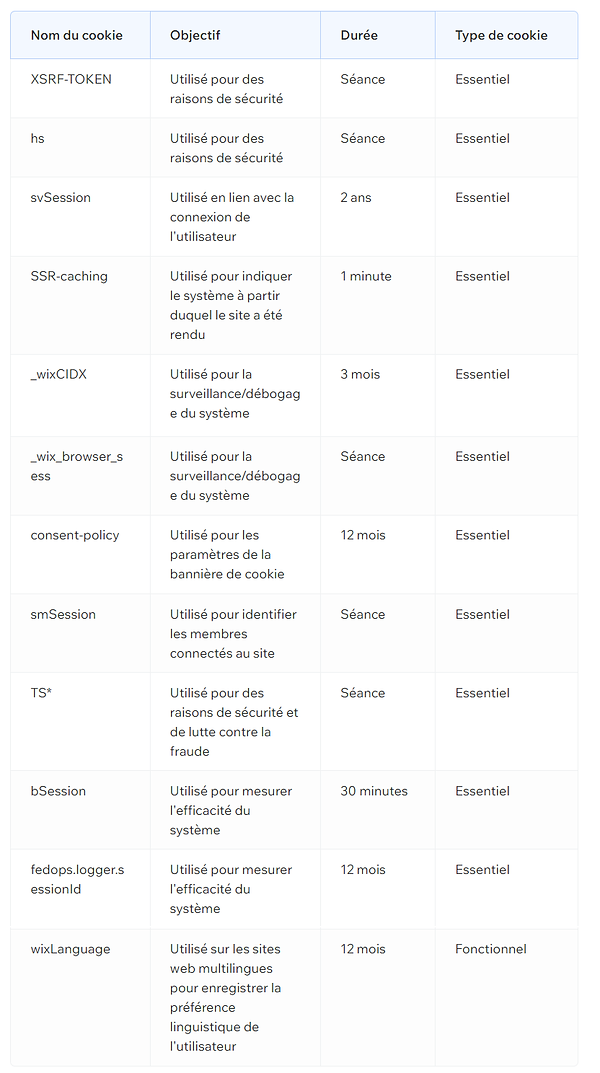The image size is (600, 1073).
Task: Select the _wixCIDX cookie name
Action: tap(59, 374)
